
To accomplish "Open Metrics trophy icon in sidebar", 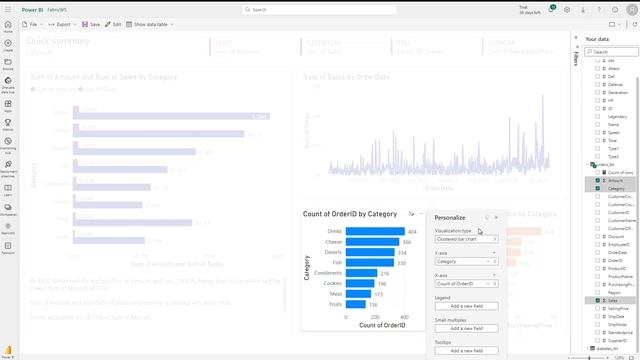I will pyautogui.click(x=8, y=125).
